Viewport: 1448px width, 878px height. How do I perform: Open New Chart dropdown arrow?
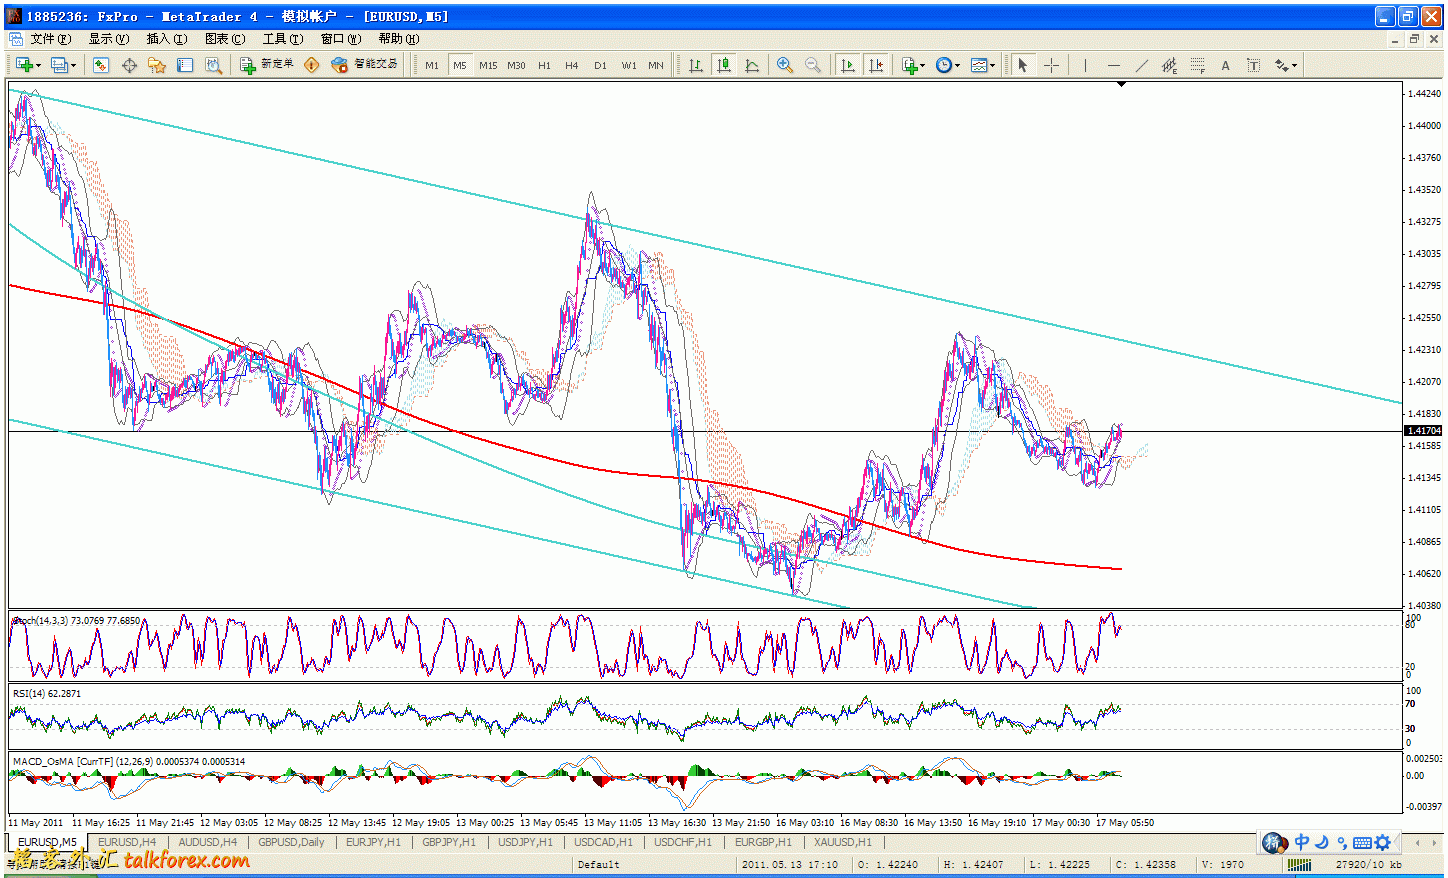point(38,65)
